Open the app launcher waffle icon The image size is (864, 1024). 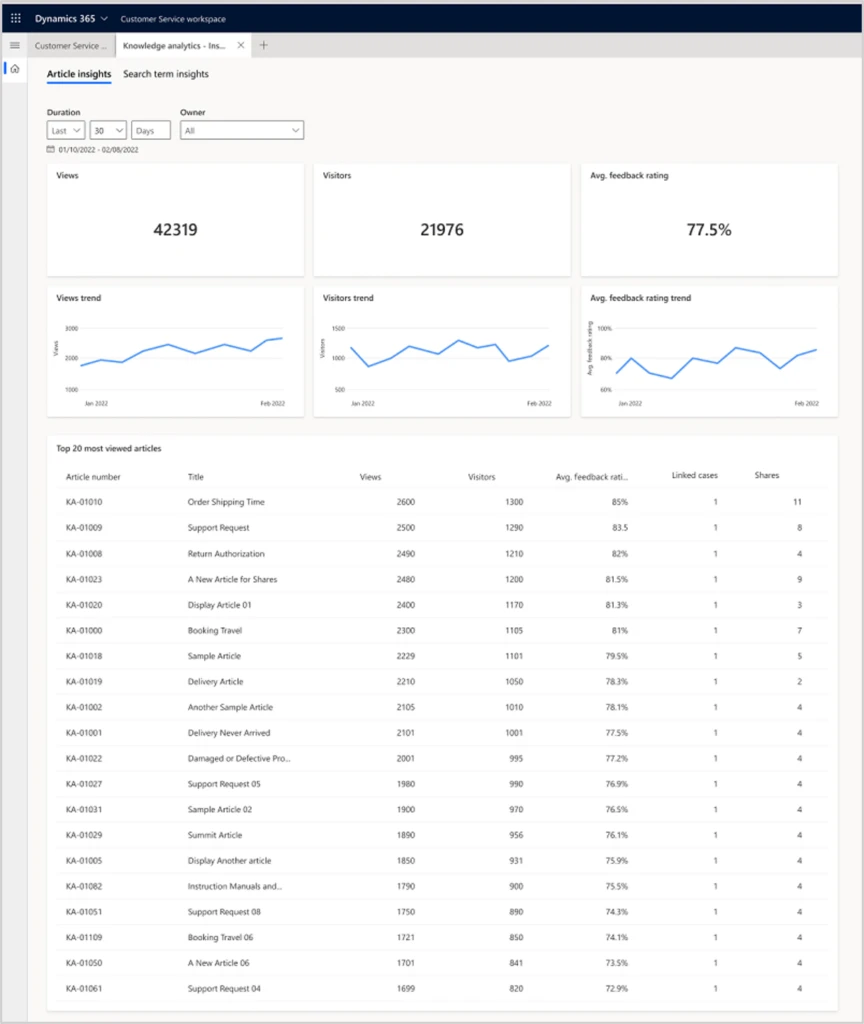tap(14, 17)
